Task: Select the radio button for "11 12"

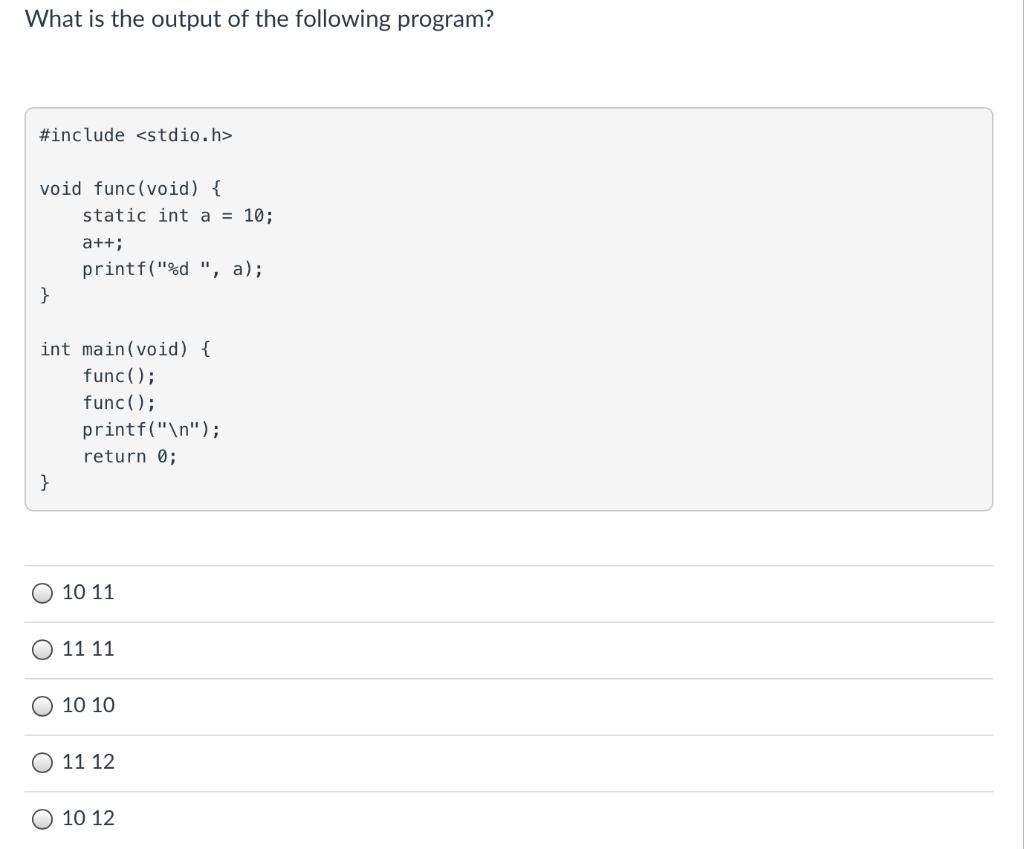Action: (41, 762)
